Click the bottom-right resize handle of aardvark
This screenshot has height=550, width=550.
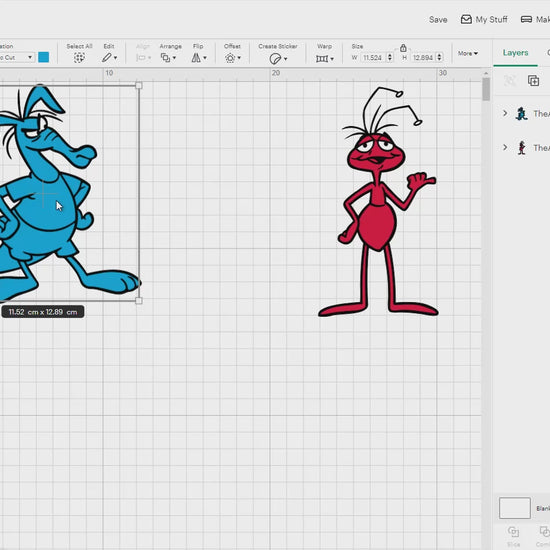[x=139, y=301]
